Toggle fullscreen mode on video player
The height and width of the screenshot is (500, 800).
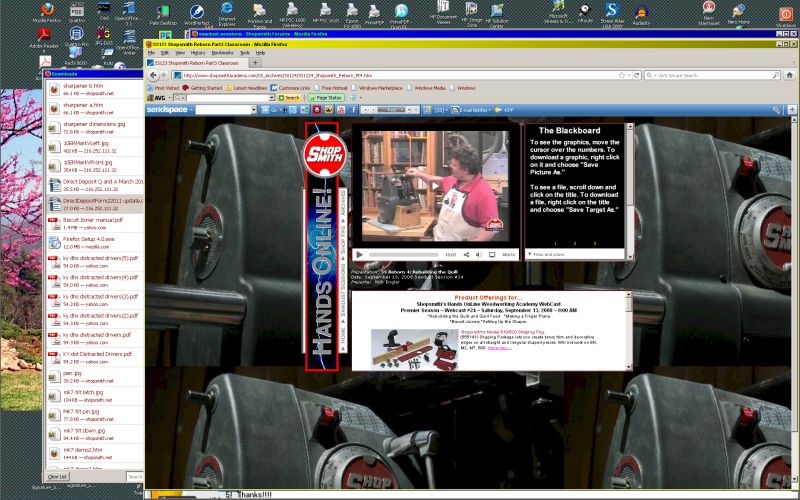tap(492, 254)
